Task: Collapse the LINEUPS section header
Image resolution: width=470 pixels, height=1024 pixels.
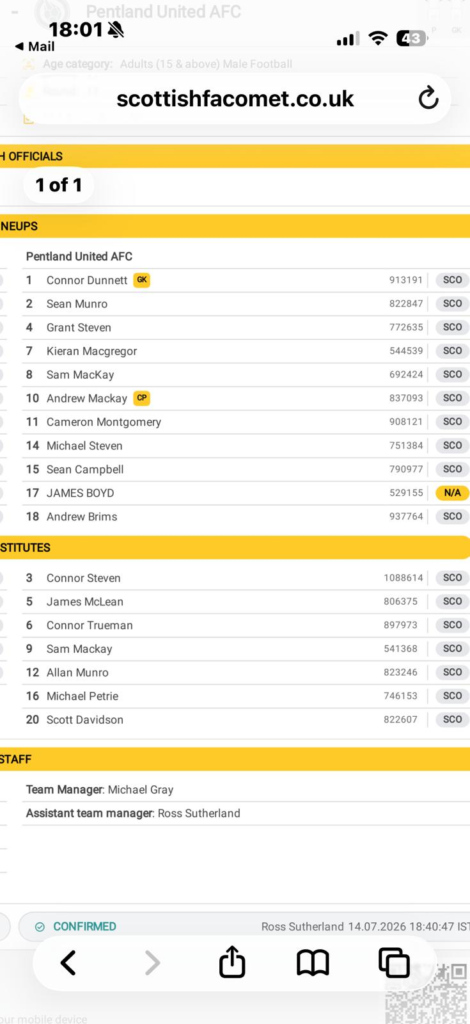Action: (x=235, y=227)
